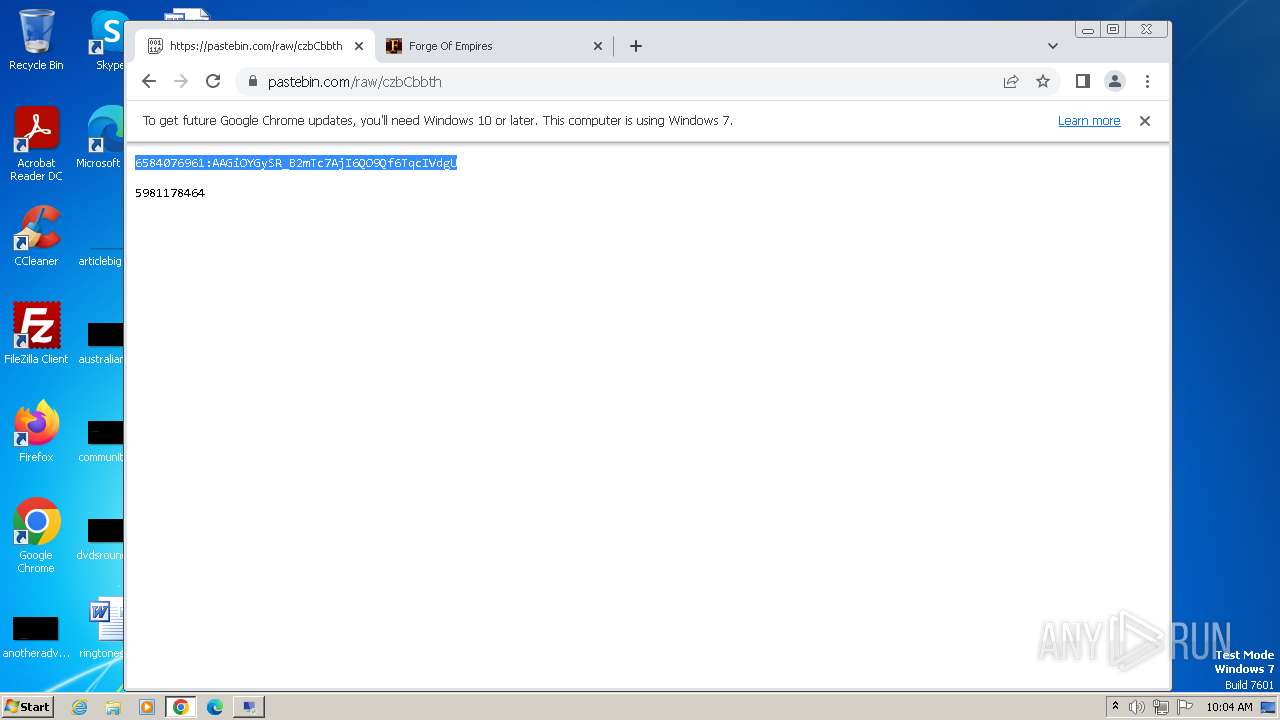Viewport: 1280px width, 720px height.
Task: Open the articlebig desktop file
Action: pyautogui.click(x=101, y=254)
